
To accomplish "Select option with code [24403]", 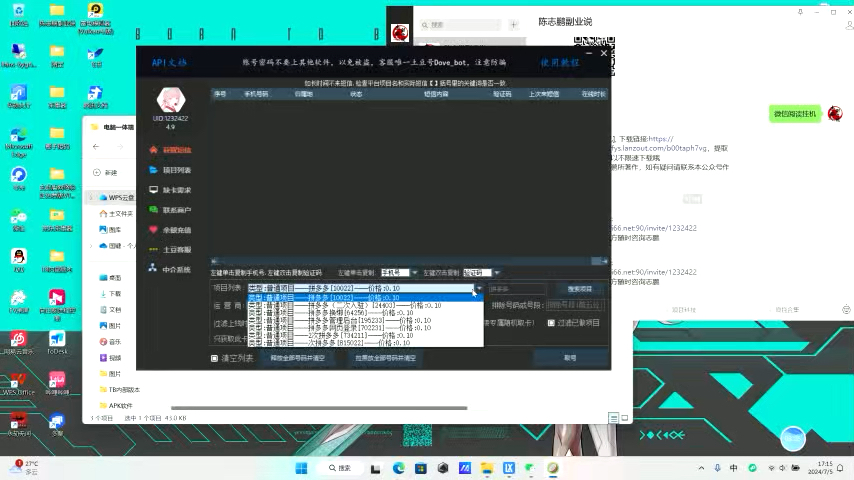I will tap(365, 305).
